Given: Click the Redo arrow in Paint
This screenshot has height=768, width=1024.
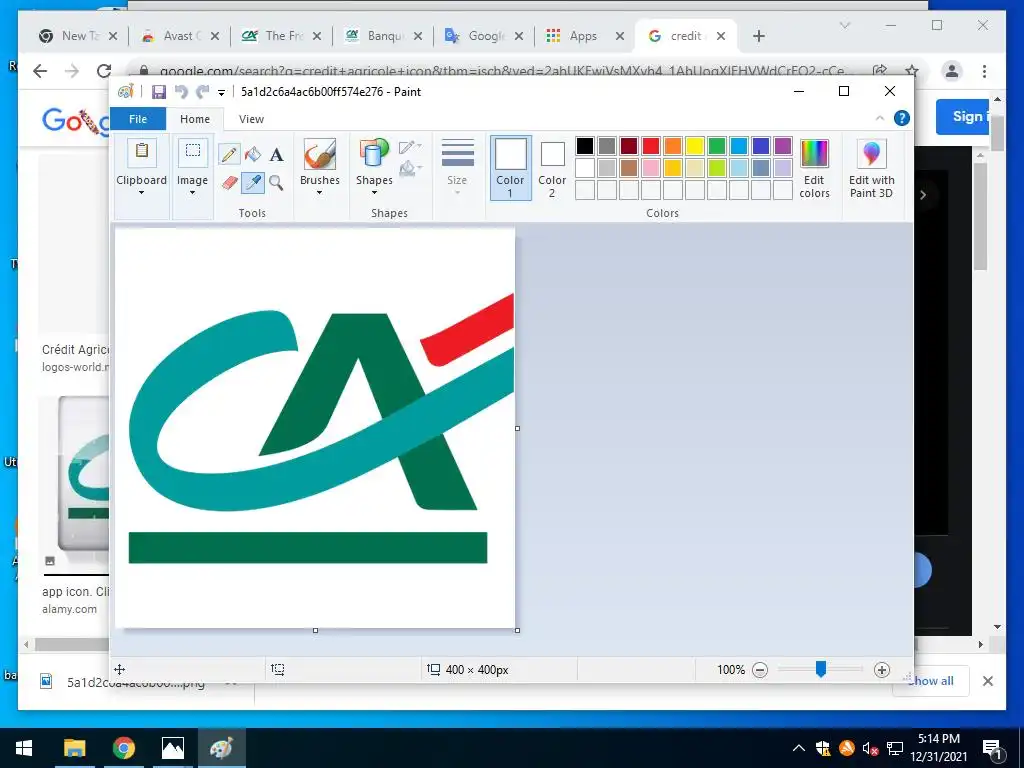Looking at the screenshot, I should [203, 92].
